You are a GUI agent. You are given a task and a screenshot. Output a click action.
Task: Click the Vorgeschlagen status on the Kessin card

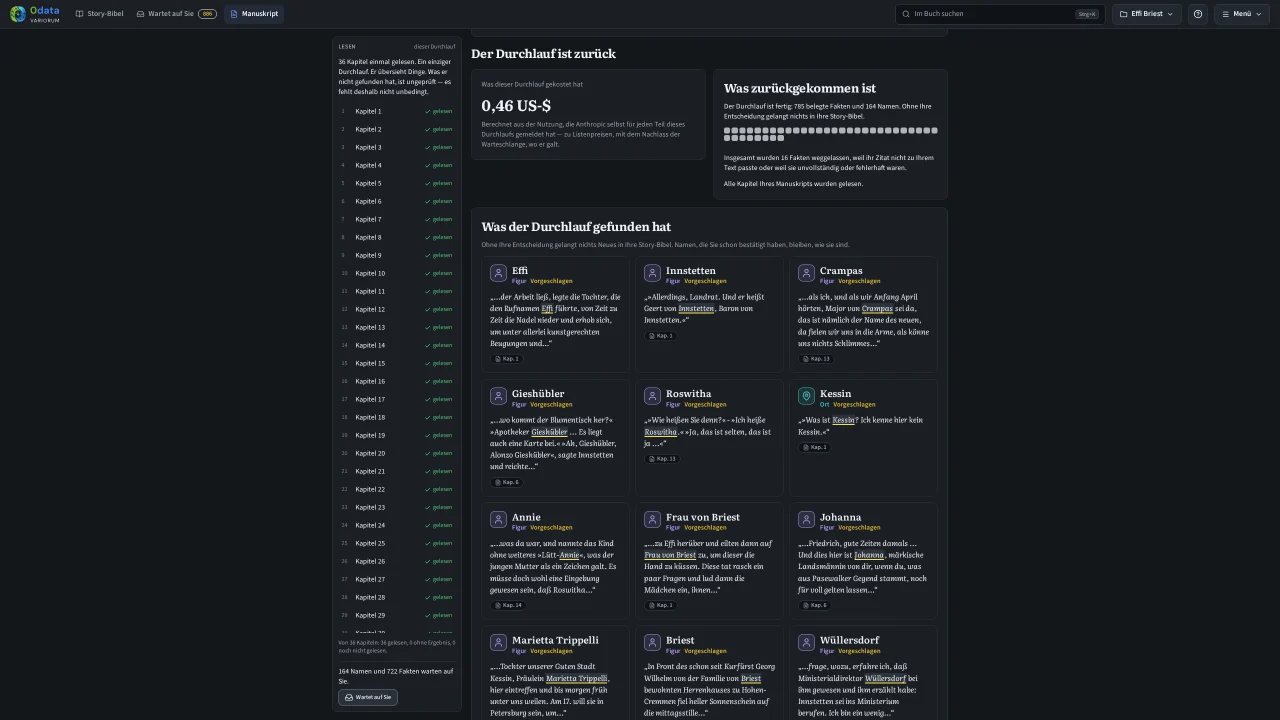854,405
